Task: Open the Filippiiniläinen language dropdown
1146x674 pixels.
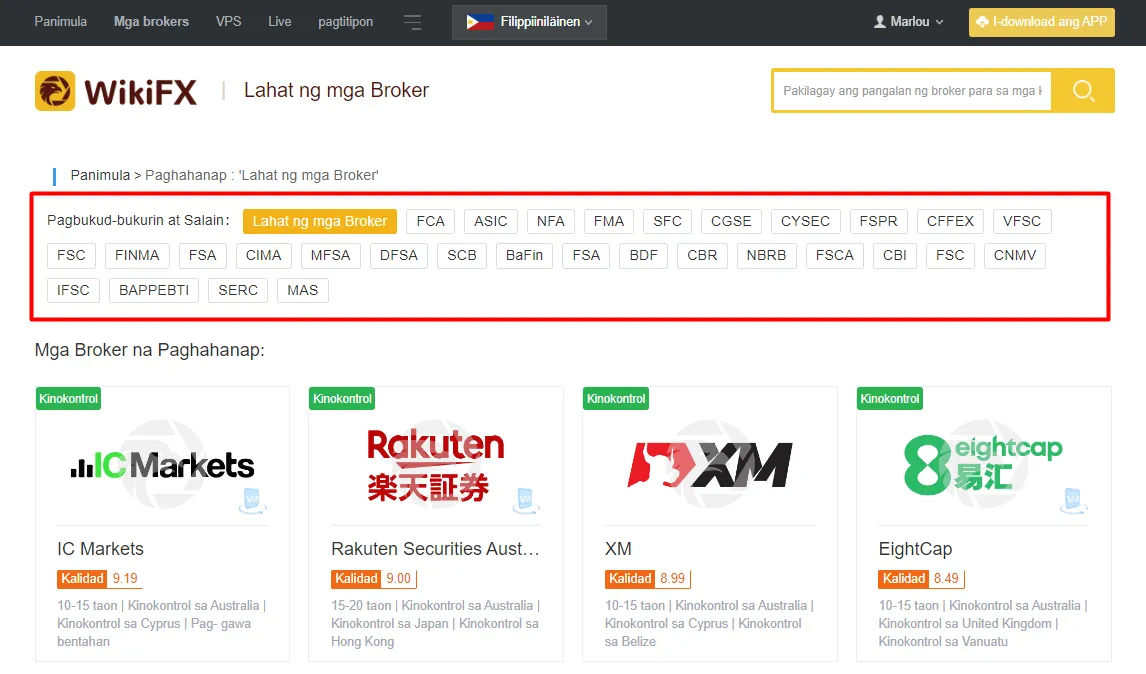Action: [x=529, y=22]
